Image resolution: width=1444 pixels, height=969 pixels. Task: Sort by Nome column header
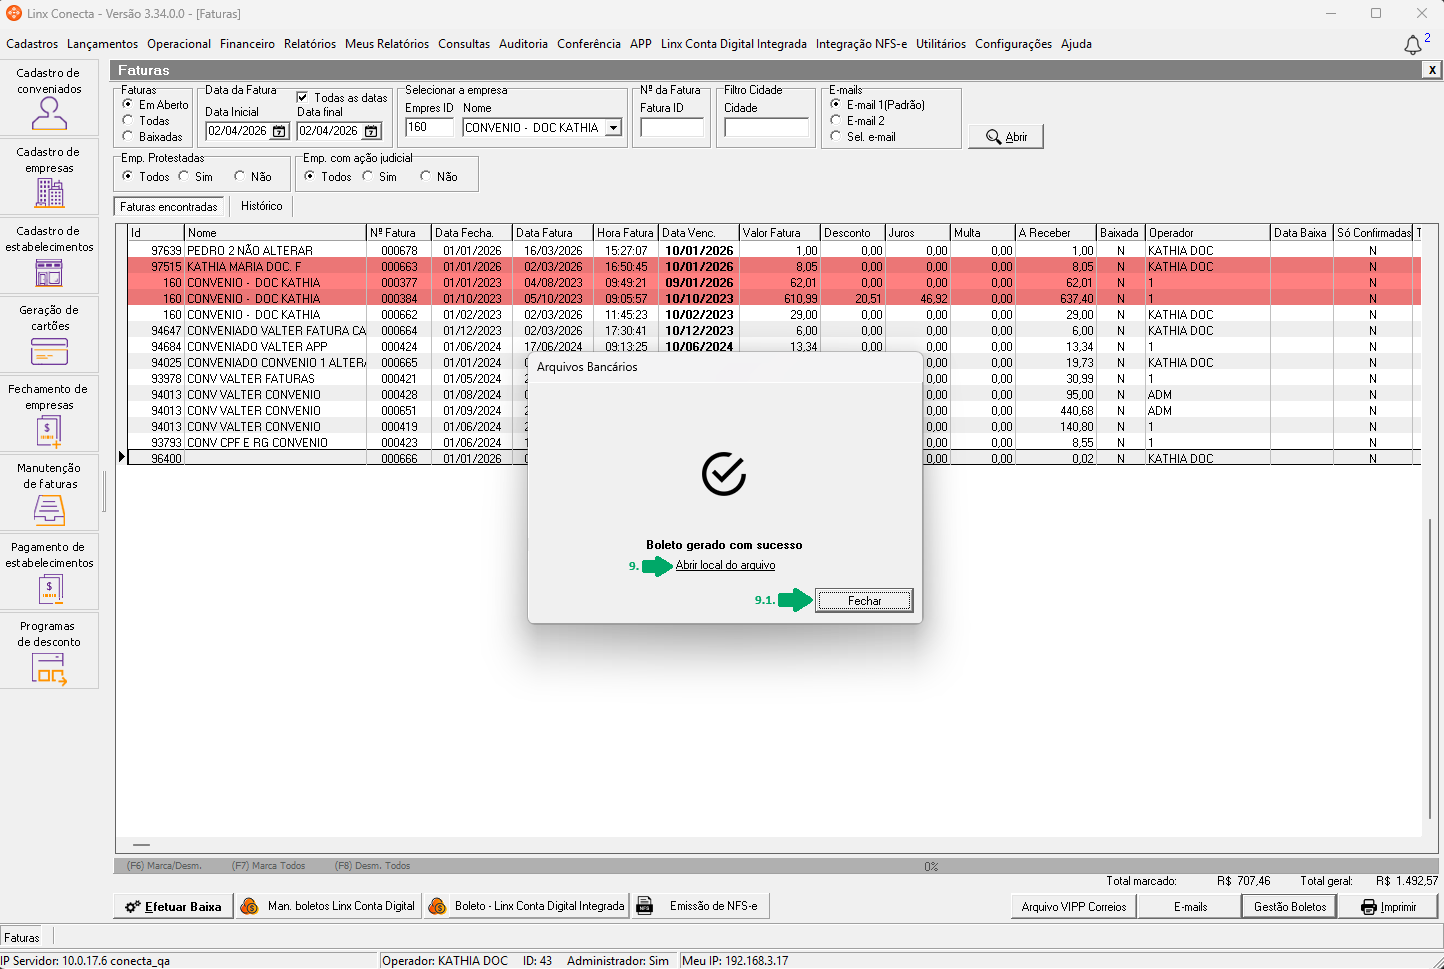276,233
